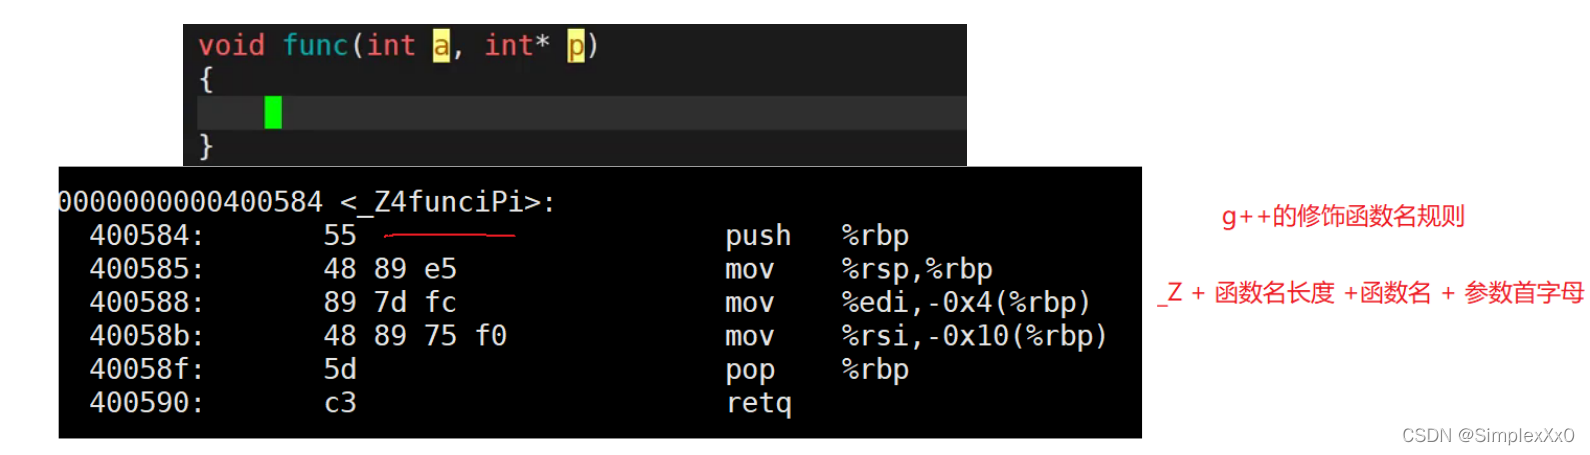Click the opcode byte 'c3'
This screenshot has width=1590, height=455.
pos(340,403)
